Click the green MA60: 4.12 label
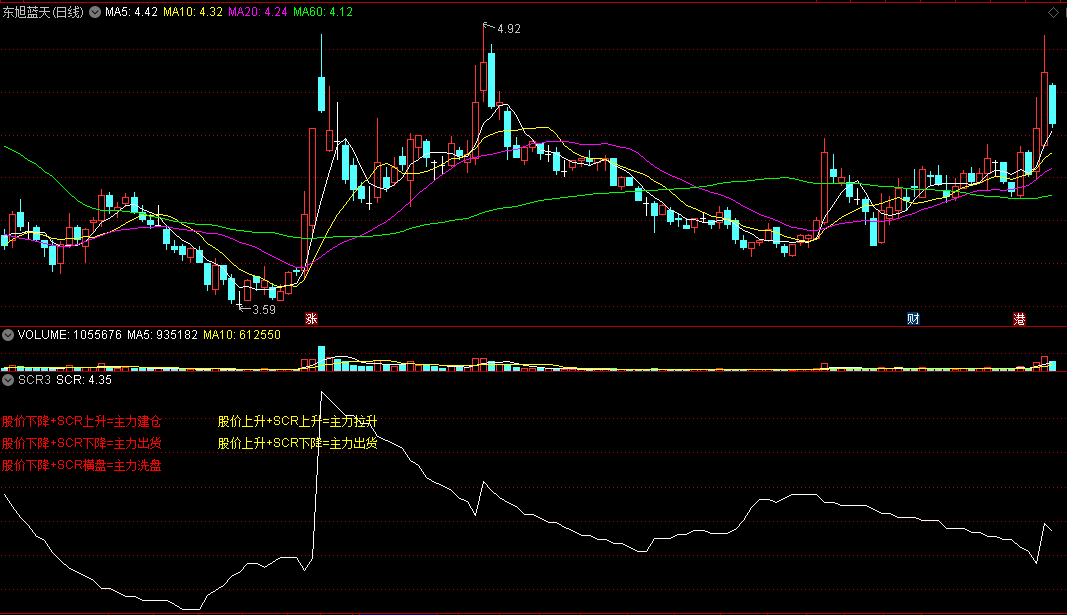 [323, 12]
